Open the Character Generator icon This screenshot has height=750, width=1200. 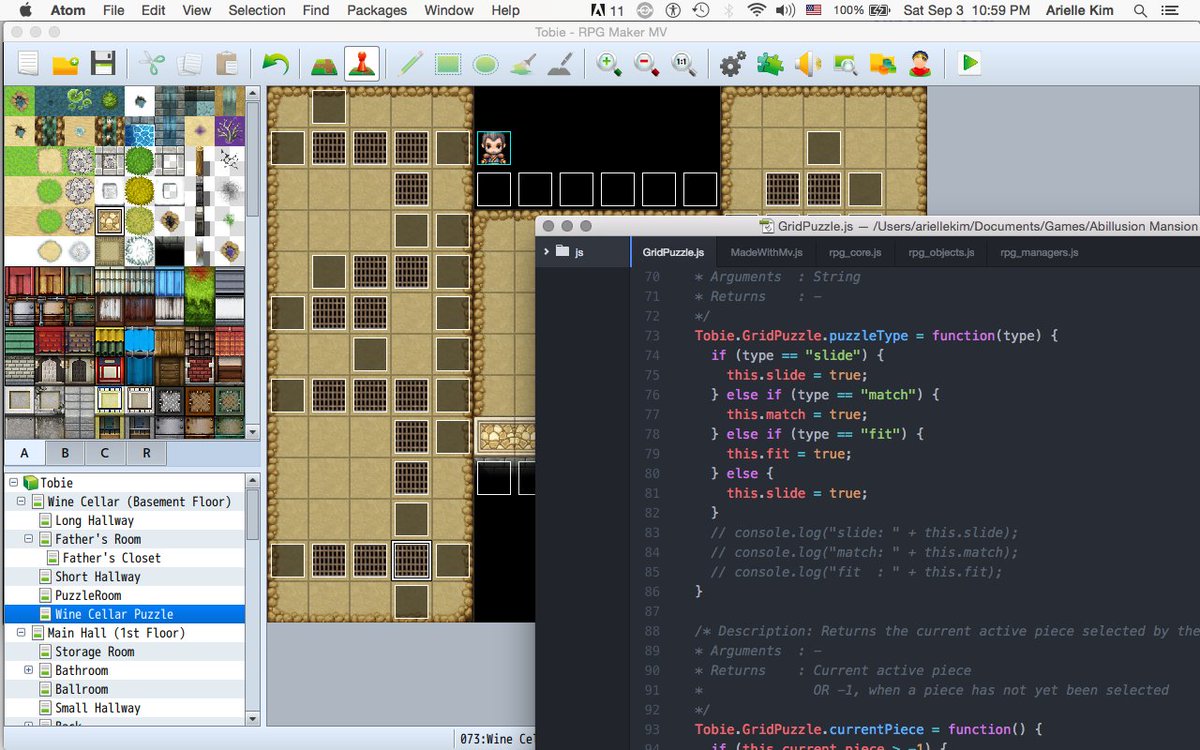click(x=921, y=64)
